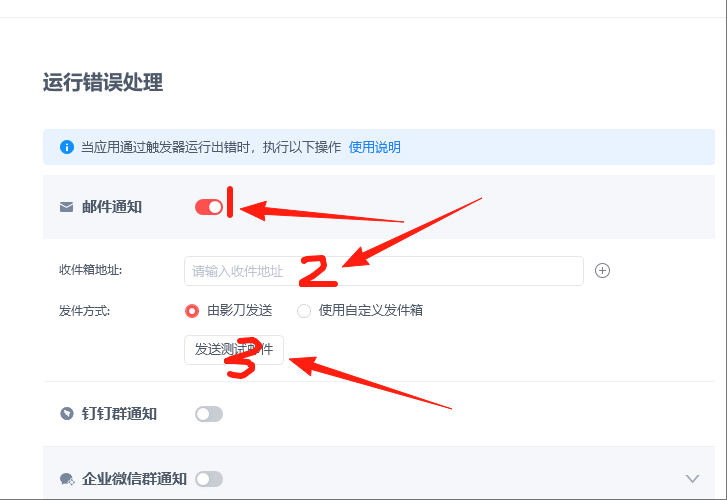Click the 运行错误处理 heading

103,83
